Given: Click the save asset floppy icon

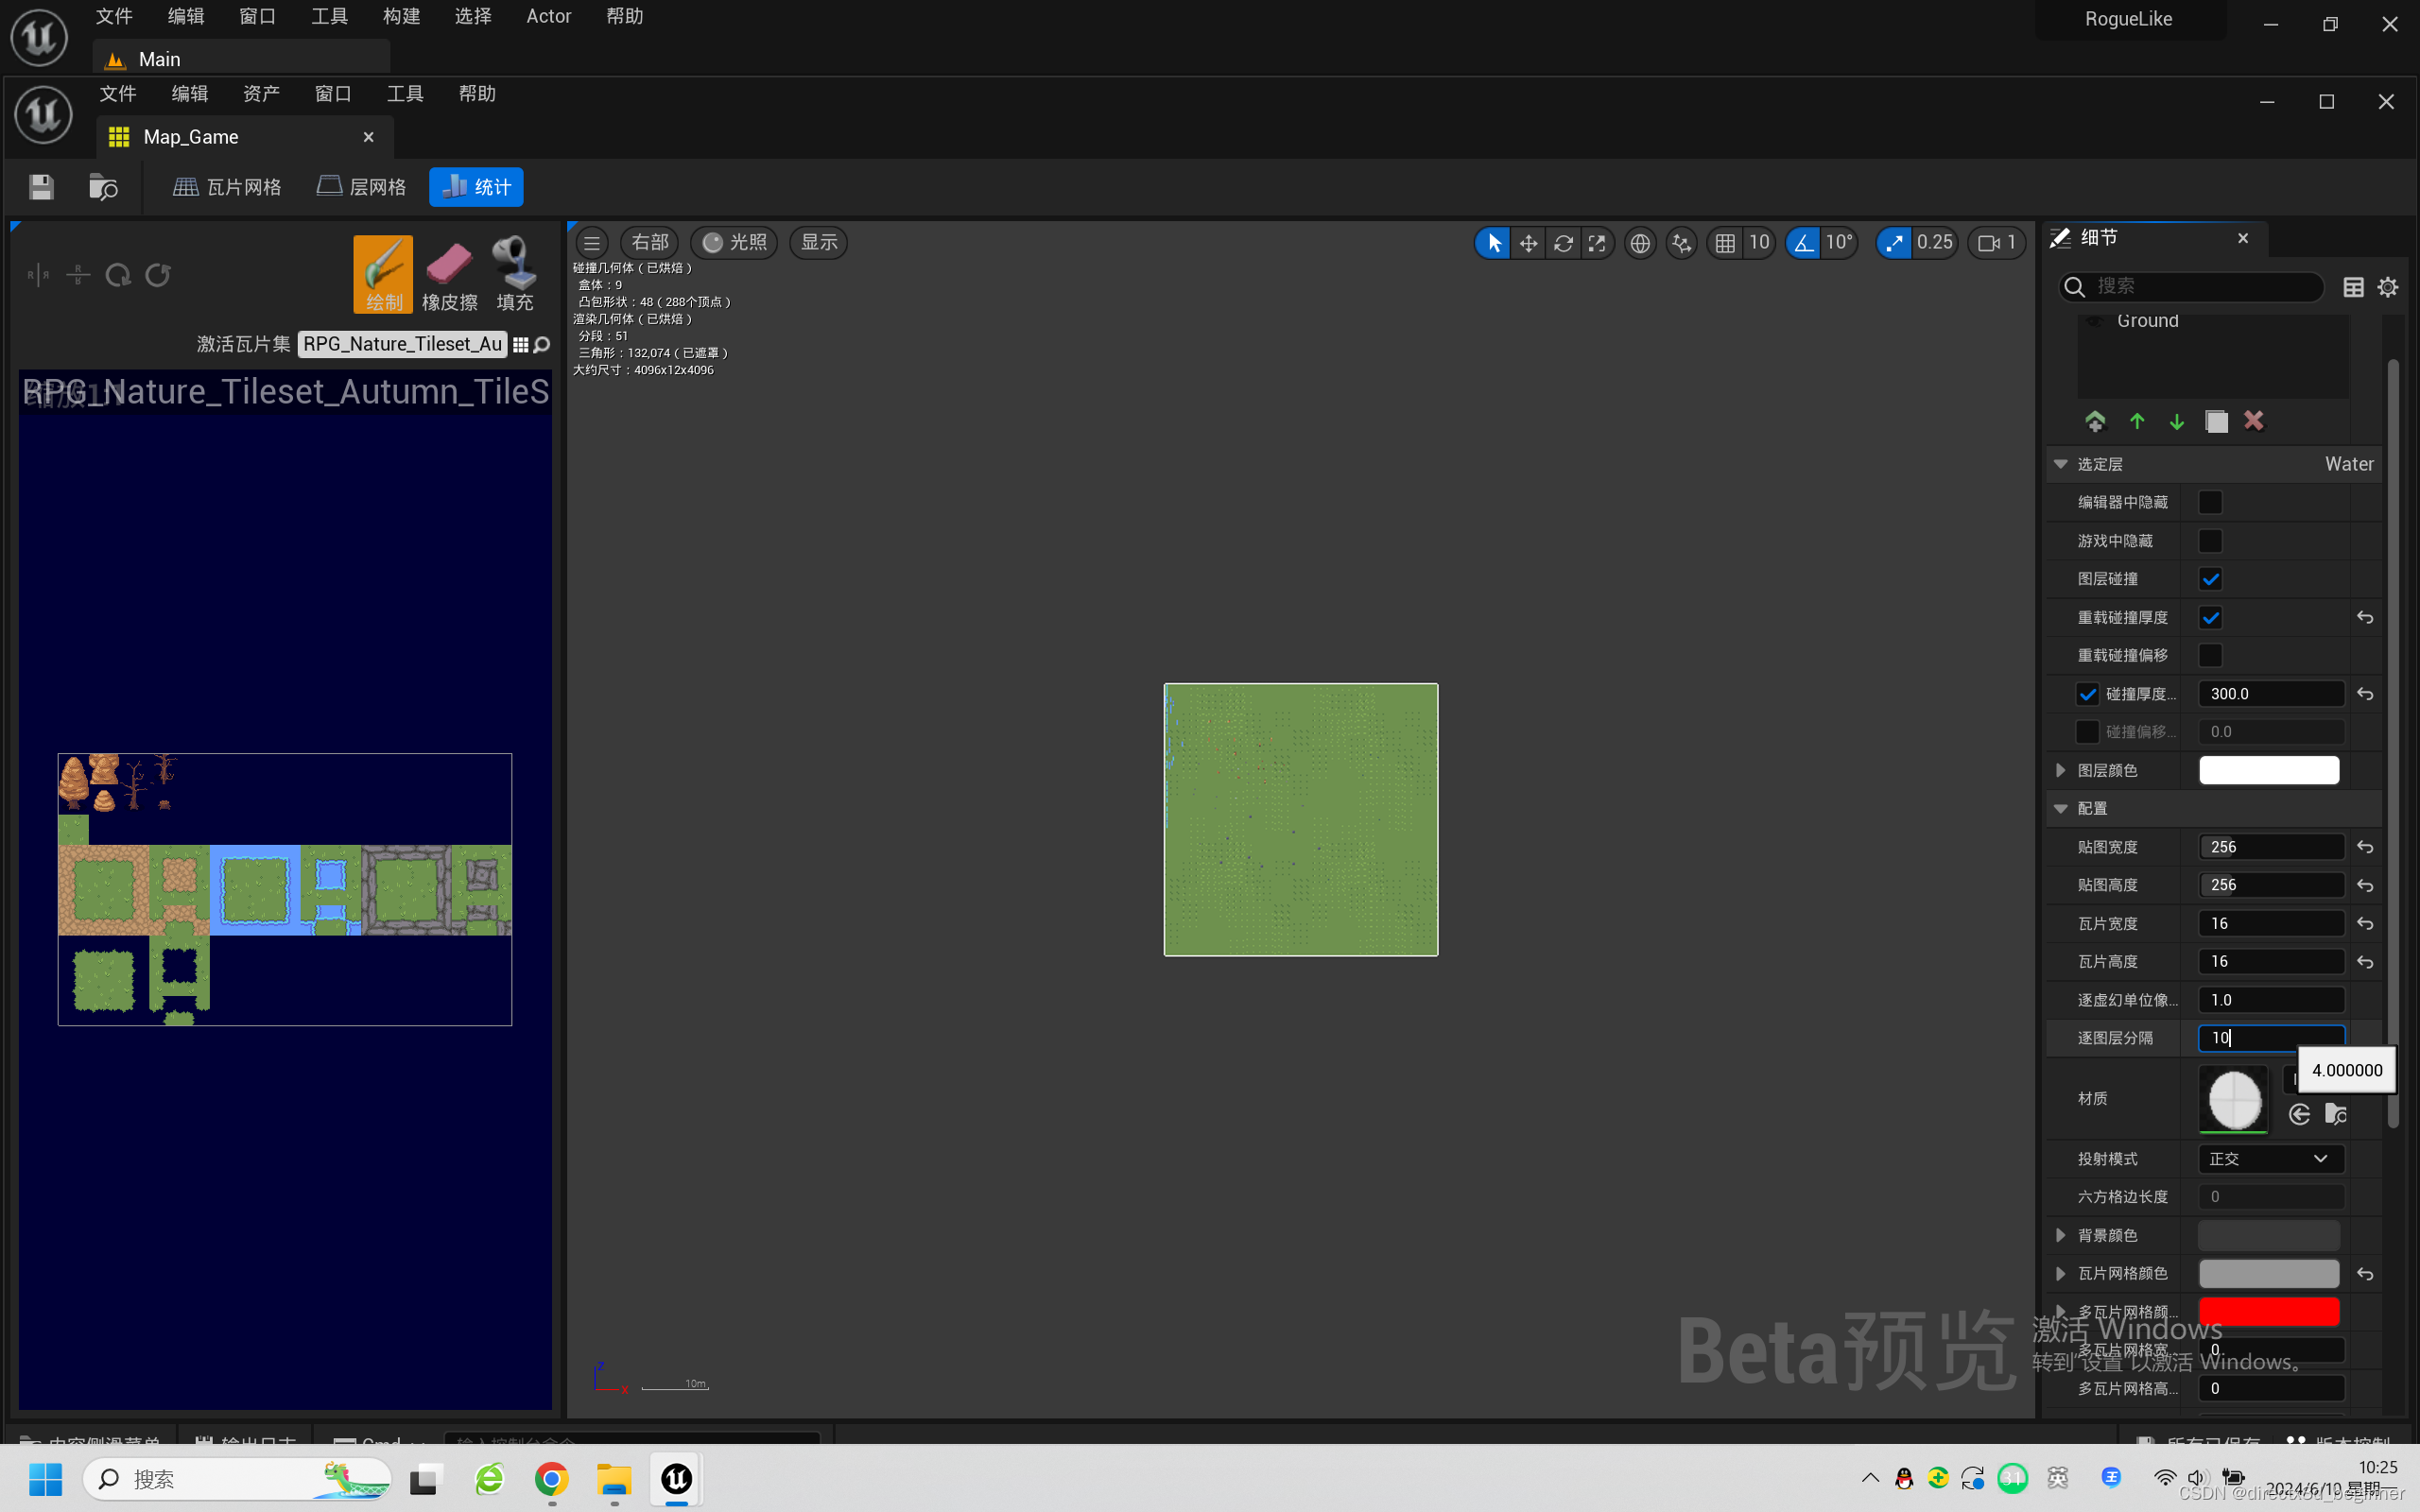Looking at the screenshot, I should [x=41, y=187].
